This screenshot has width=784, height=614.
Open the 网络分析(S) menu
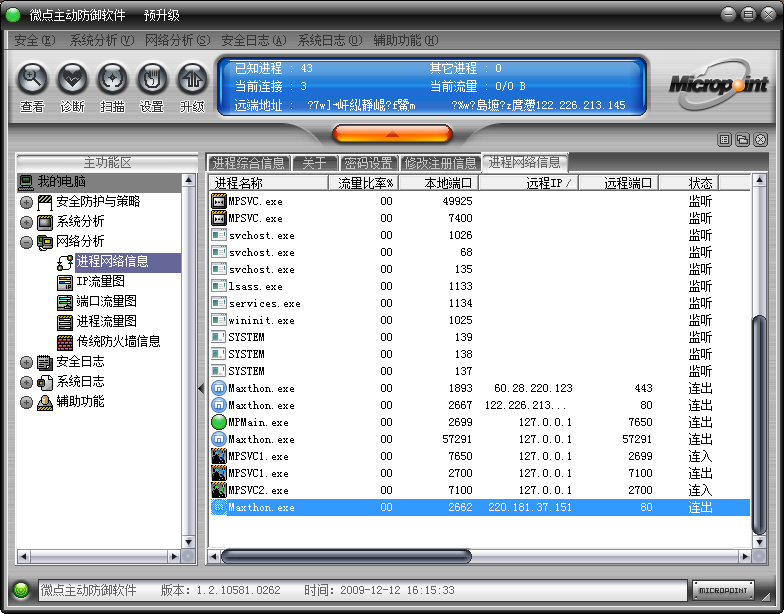178,40
